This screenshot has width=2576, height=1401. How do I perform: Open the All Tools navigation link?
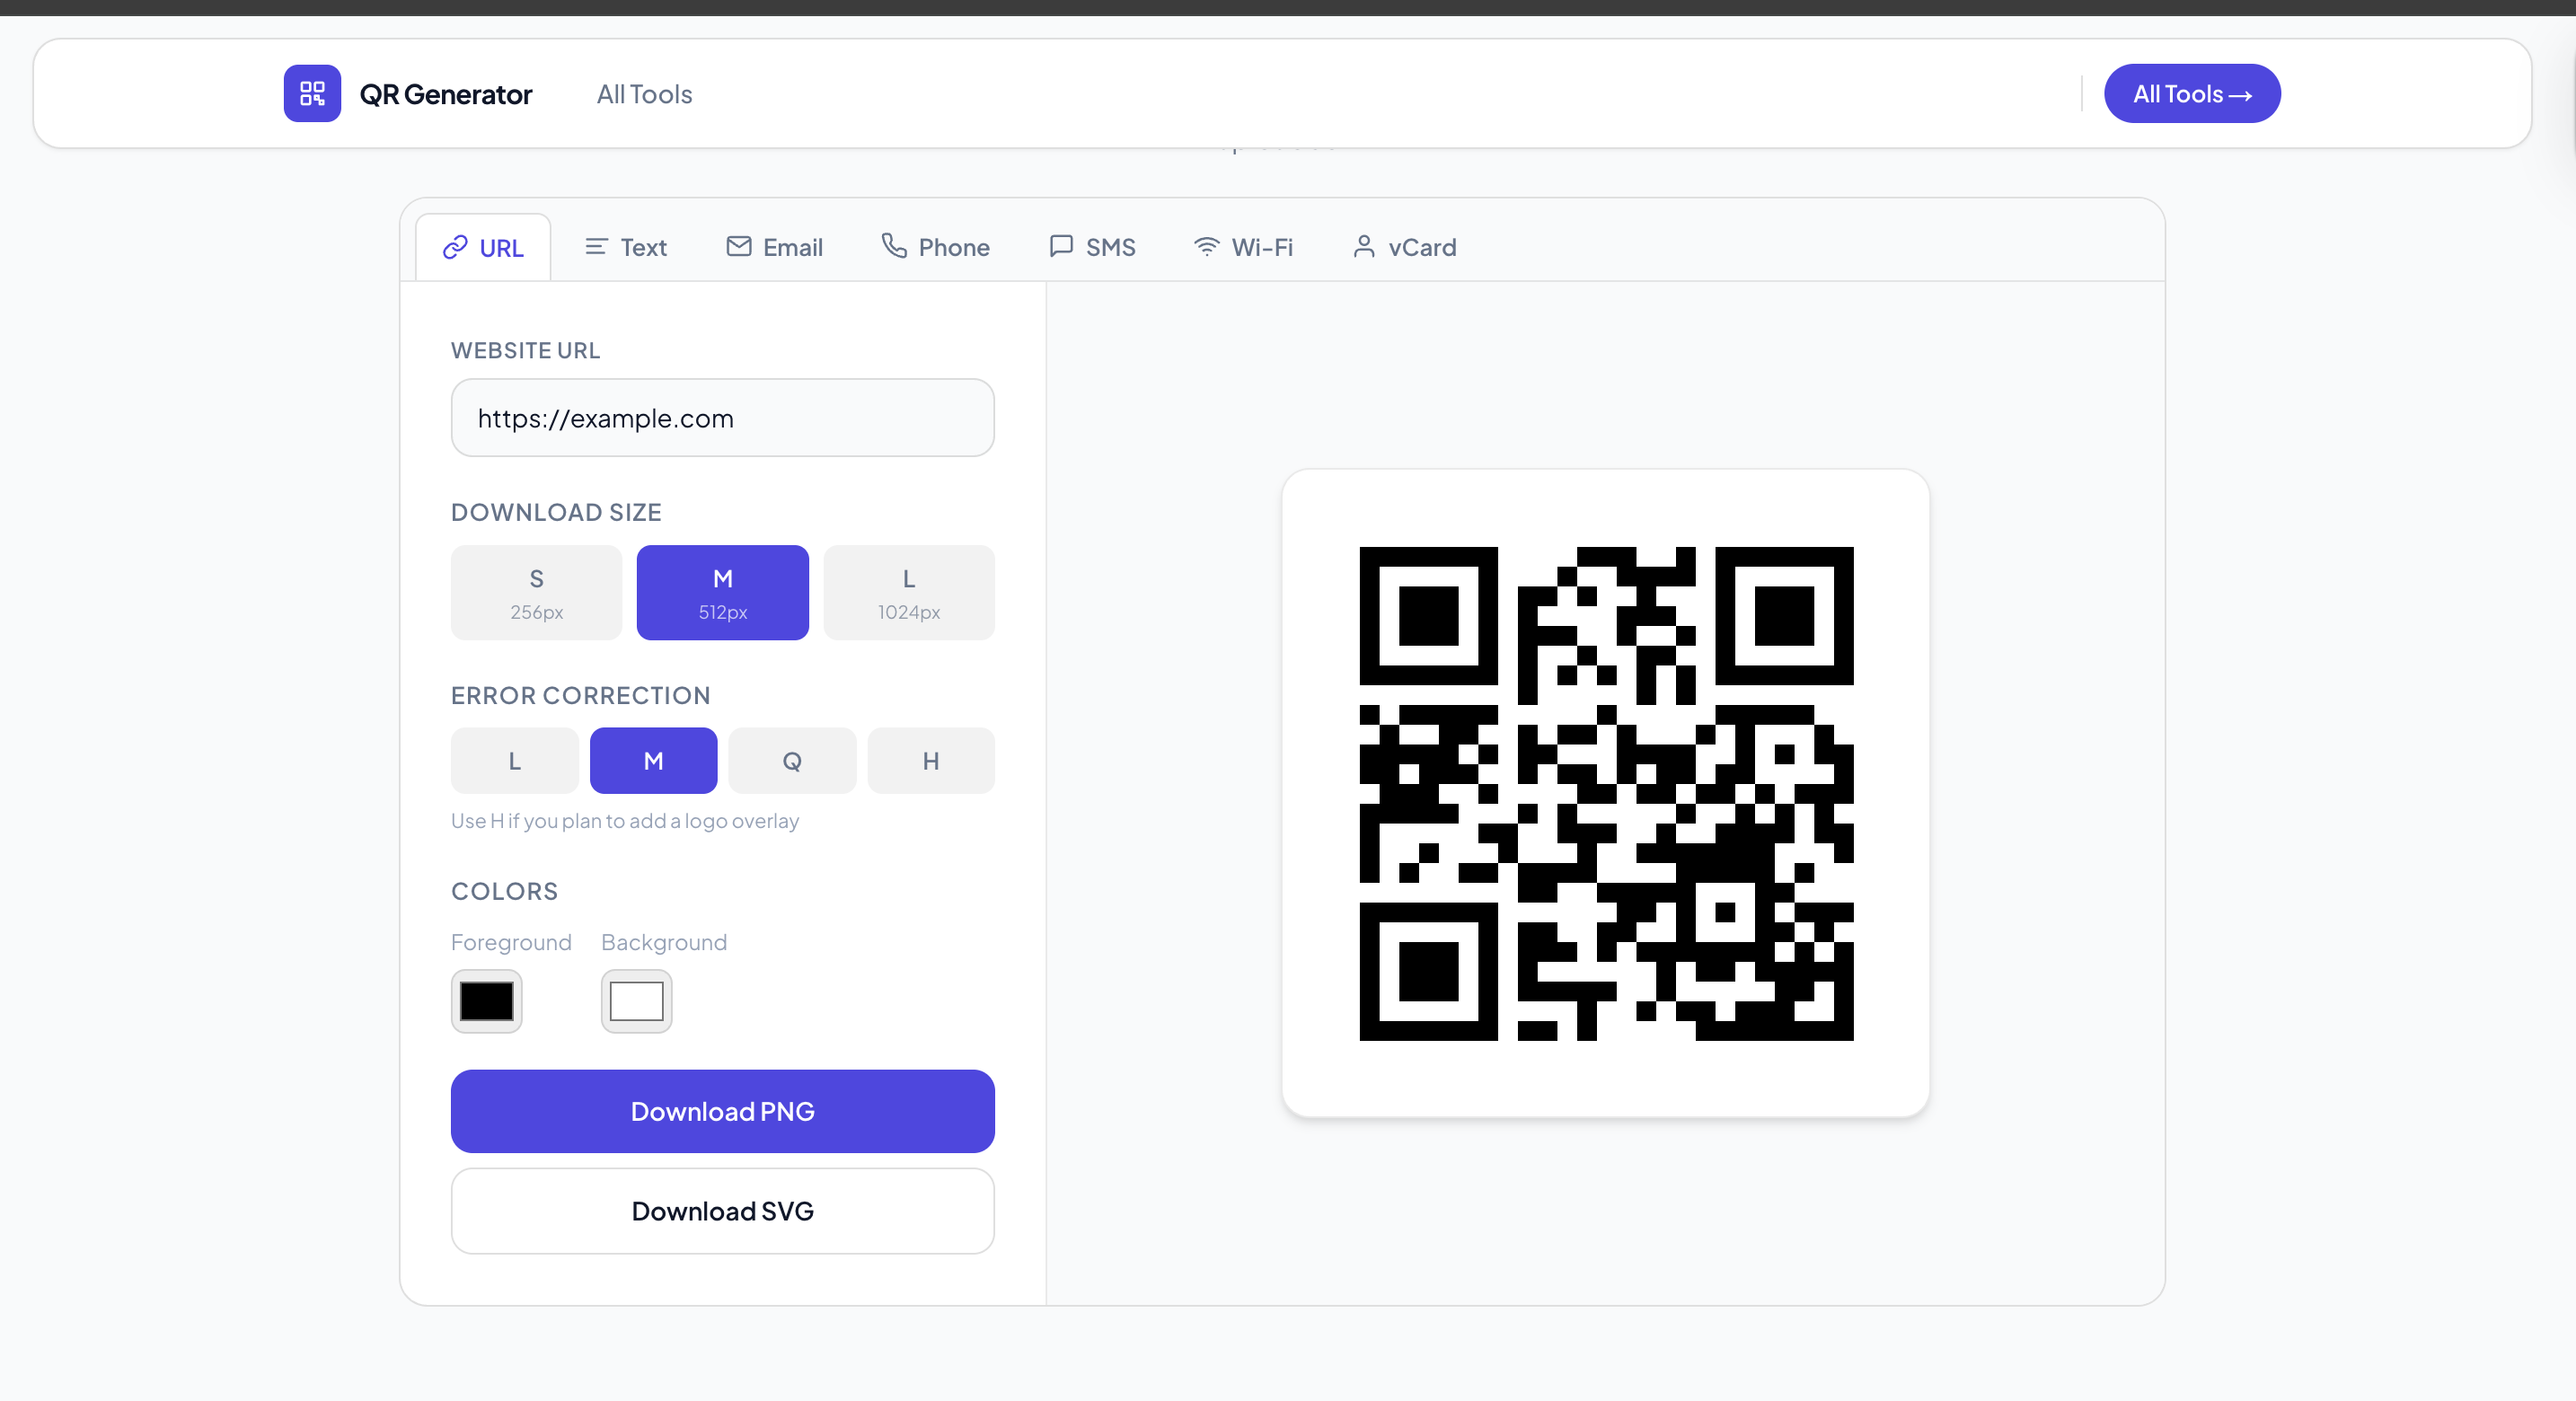coord(643,93)
